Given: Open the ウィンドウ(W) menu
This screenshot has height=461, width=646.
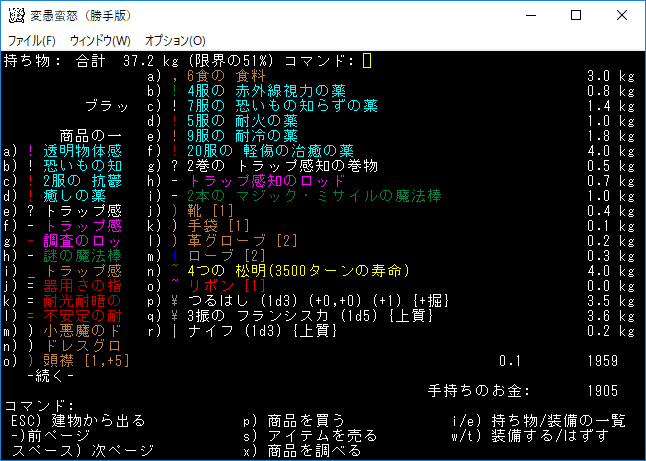Looking at the screenshot, I should coord(99,41).
